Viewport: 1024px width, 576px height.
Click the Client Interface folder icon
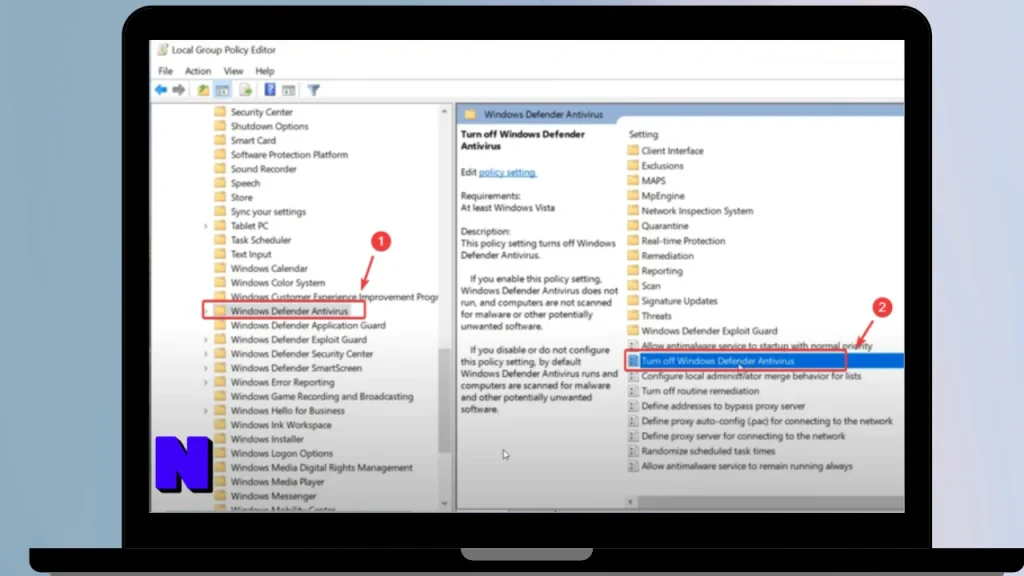(633, 150)
